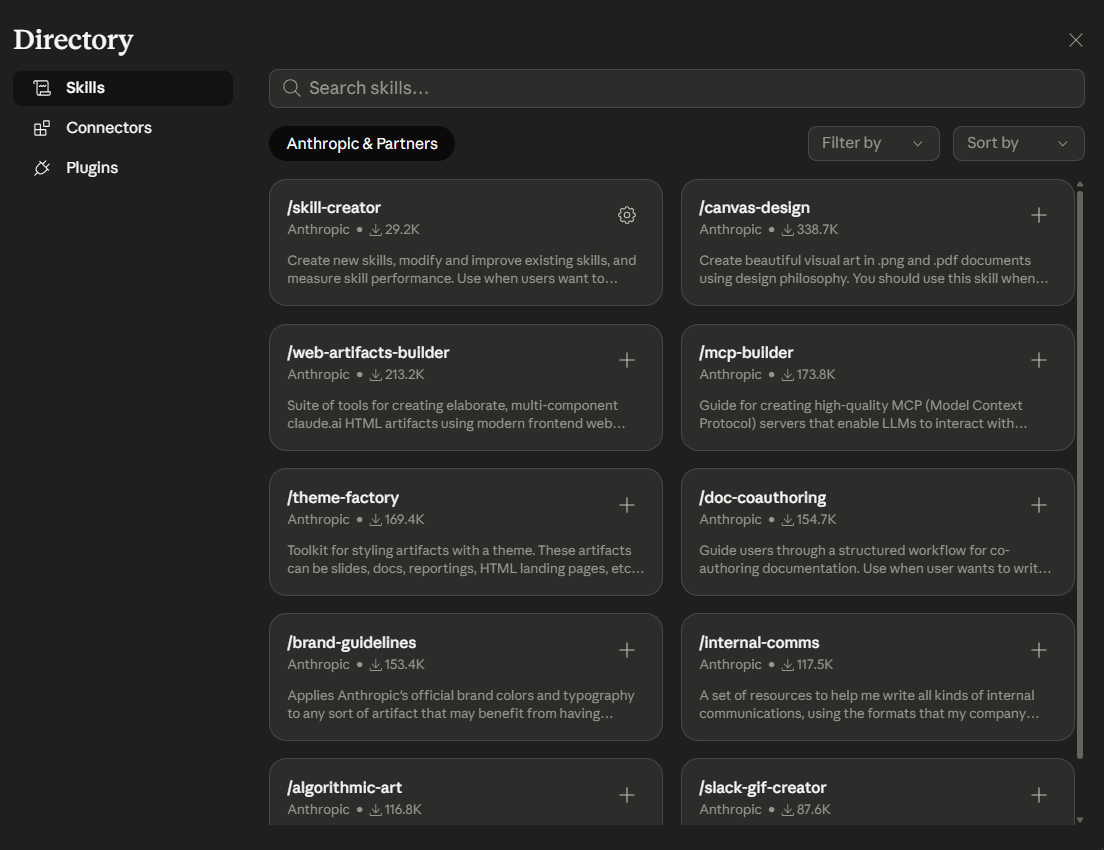Add the algorithmic-art skill

[627, 795]
